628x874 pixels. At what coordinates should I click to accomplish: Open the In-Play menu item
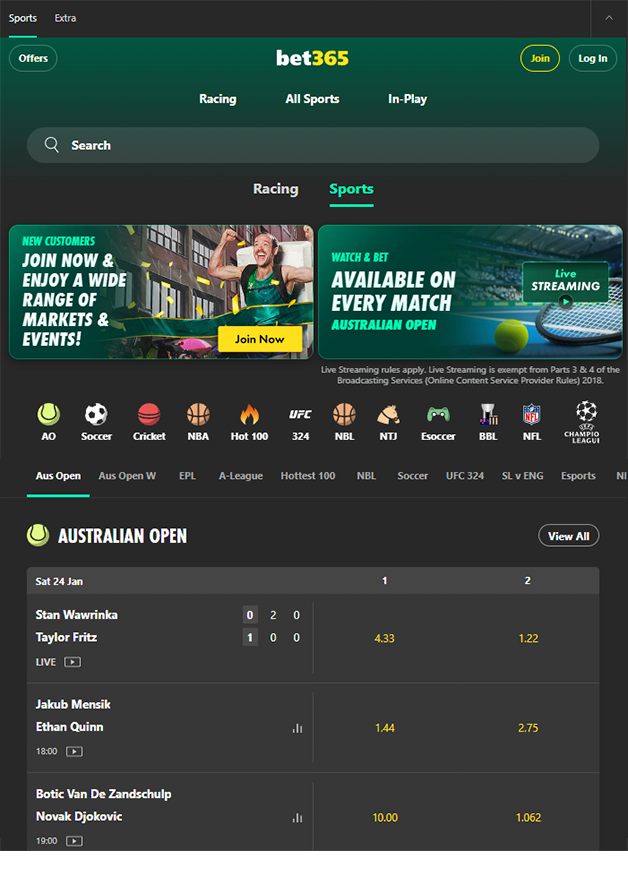(x=407, y=99)
